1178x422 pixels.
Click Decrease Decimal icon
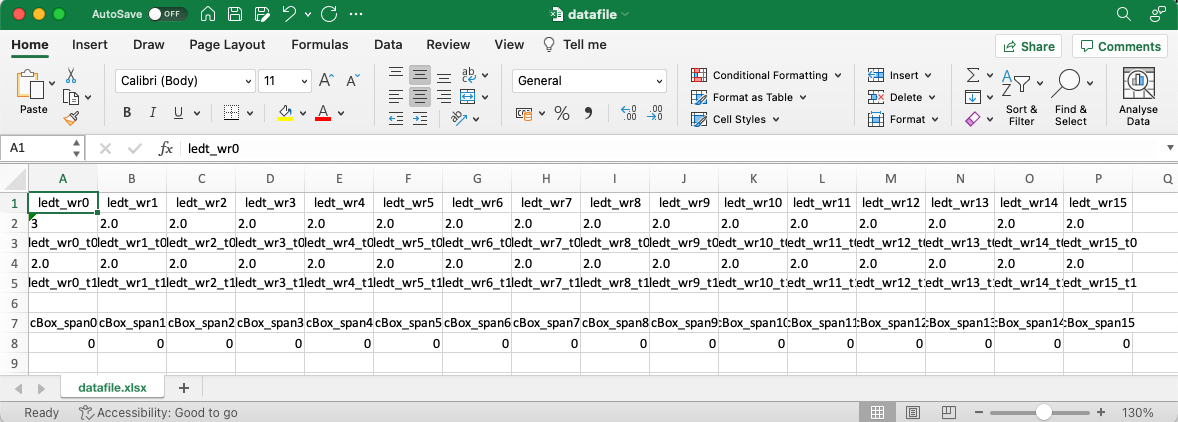click(x=654, y=113)
